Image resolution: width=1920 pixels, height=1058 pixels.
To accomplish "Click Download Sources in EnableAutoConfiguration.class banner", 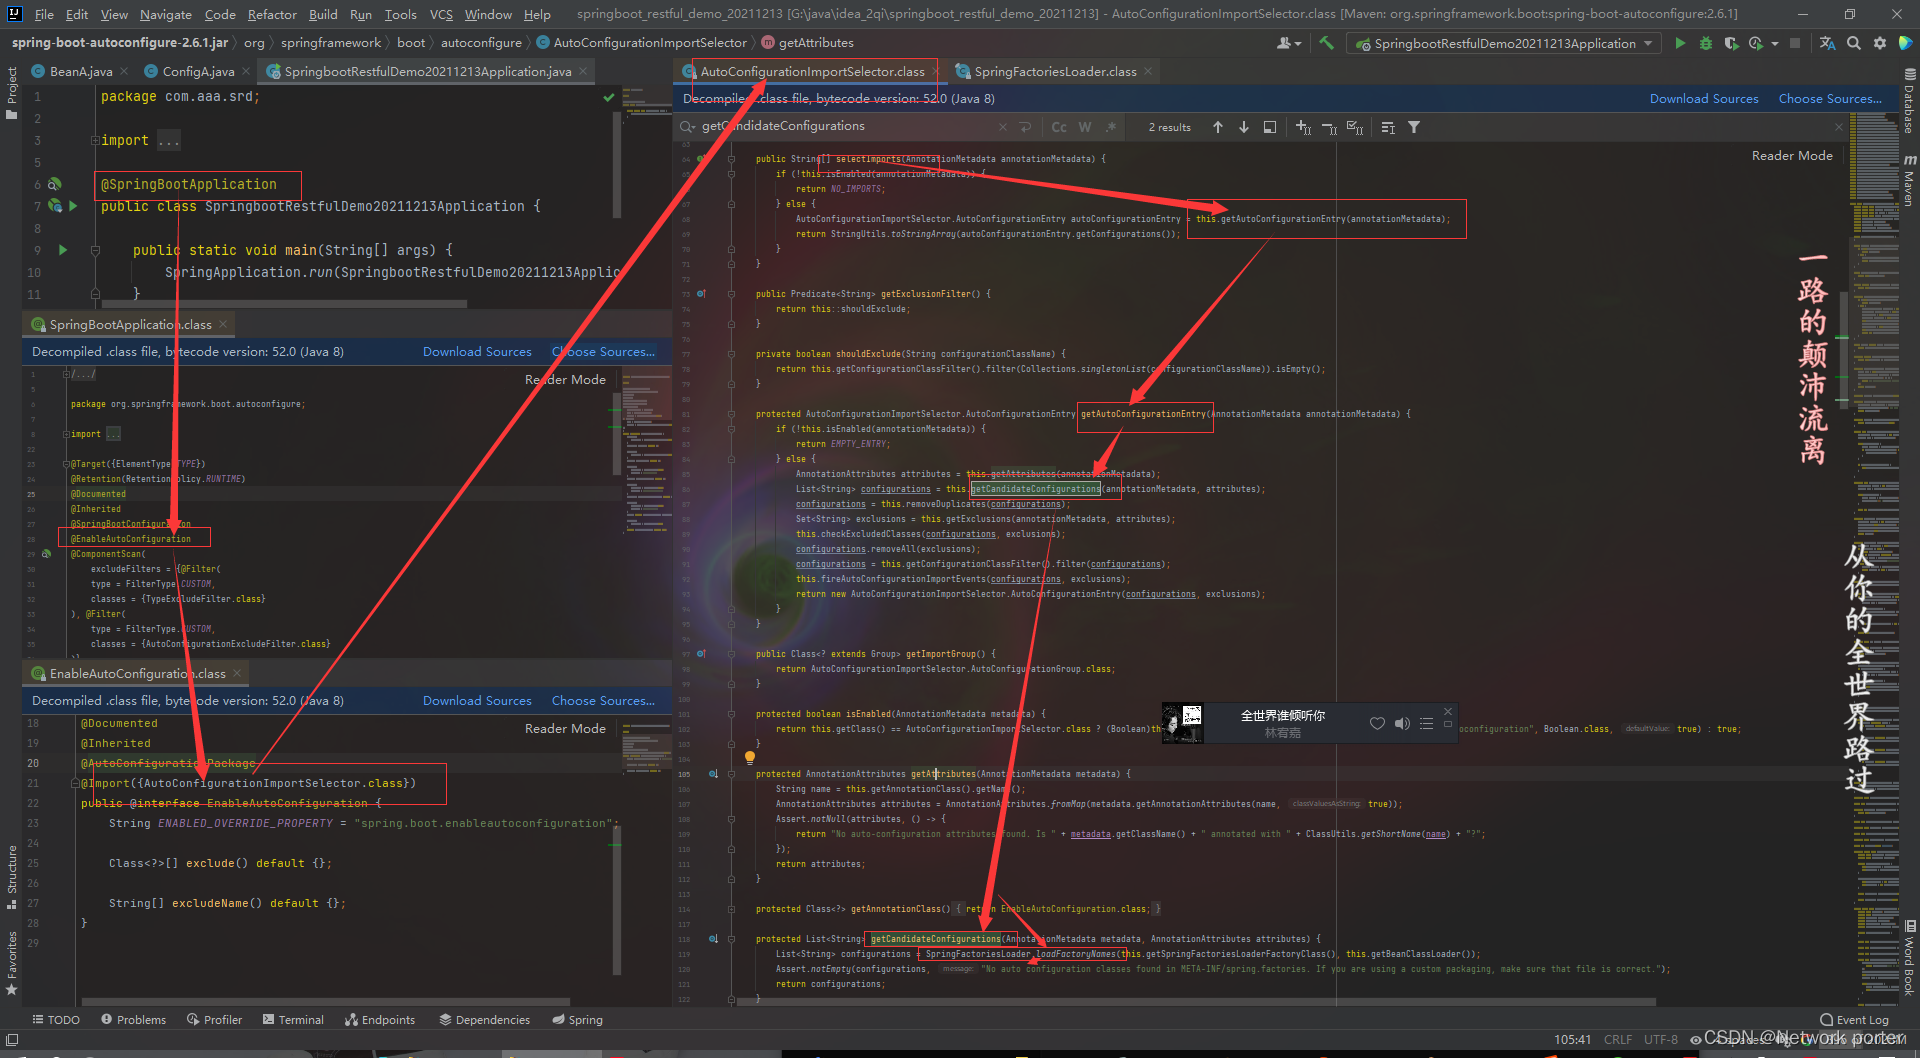I will tap(477, 700).
